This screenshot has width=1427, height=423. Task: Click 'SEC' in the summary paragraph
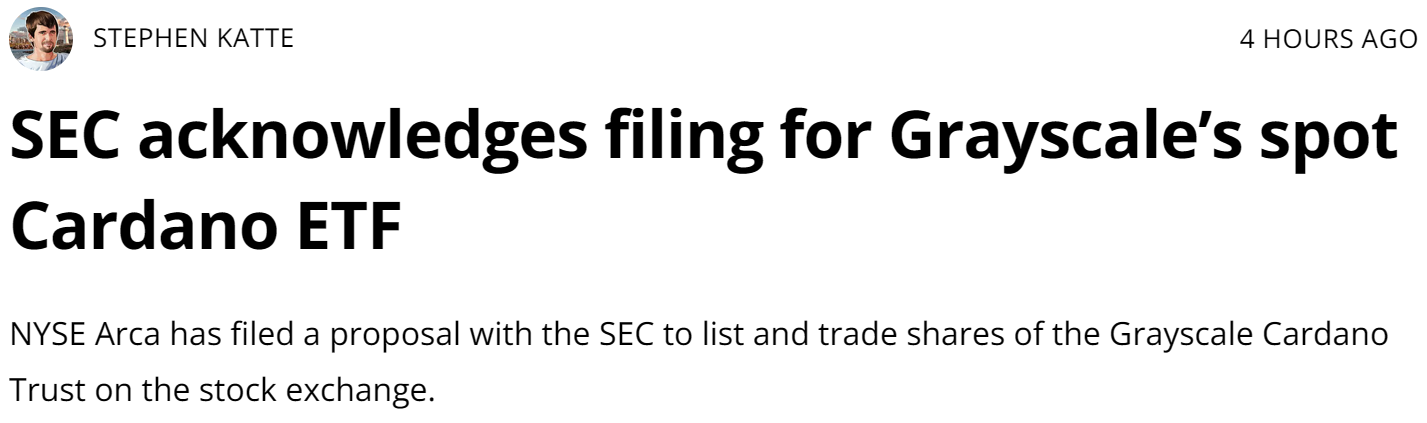tap(629, 335)
